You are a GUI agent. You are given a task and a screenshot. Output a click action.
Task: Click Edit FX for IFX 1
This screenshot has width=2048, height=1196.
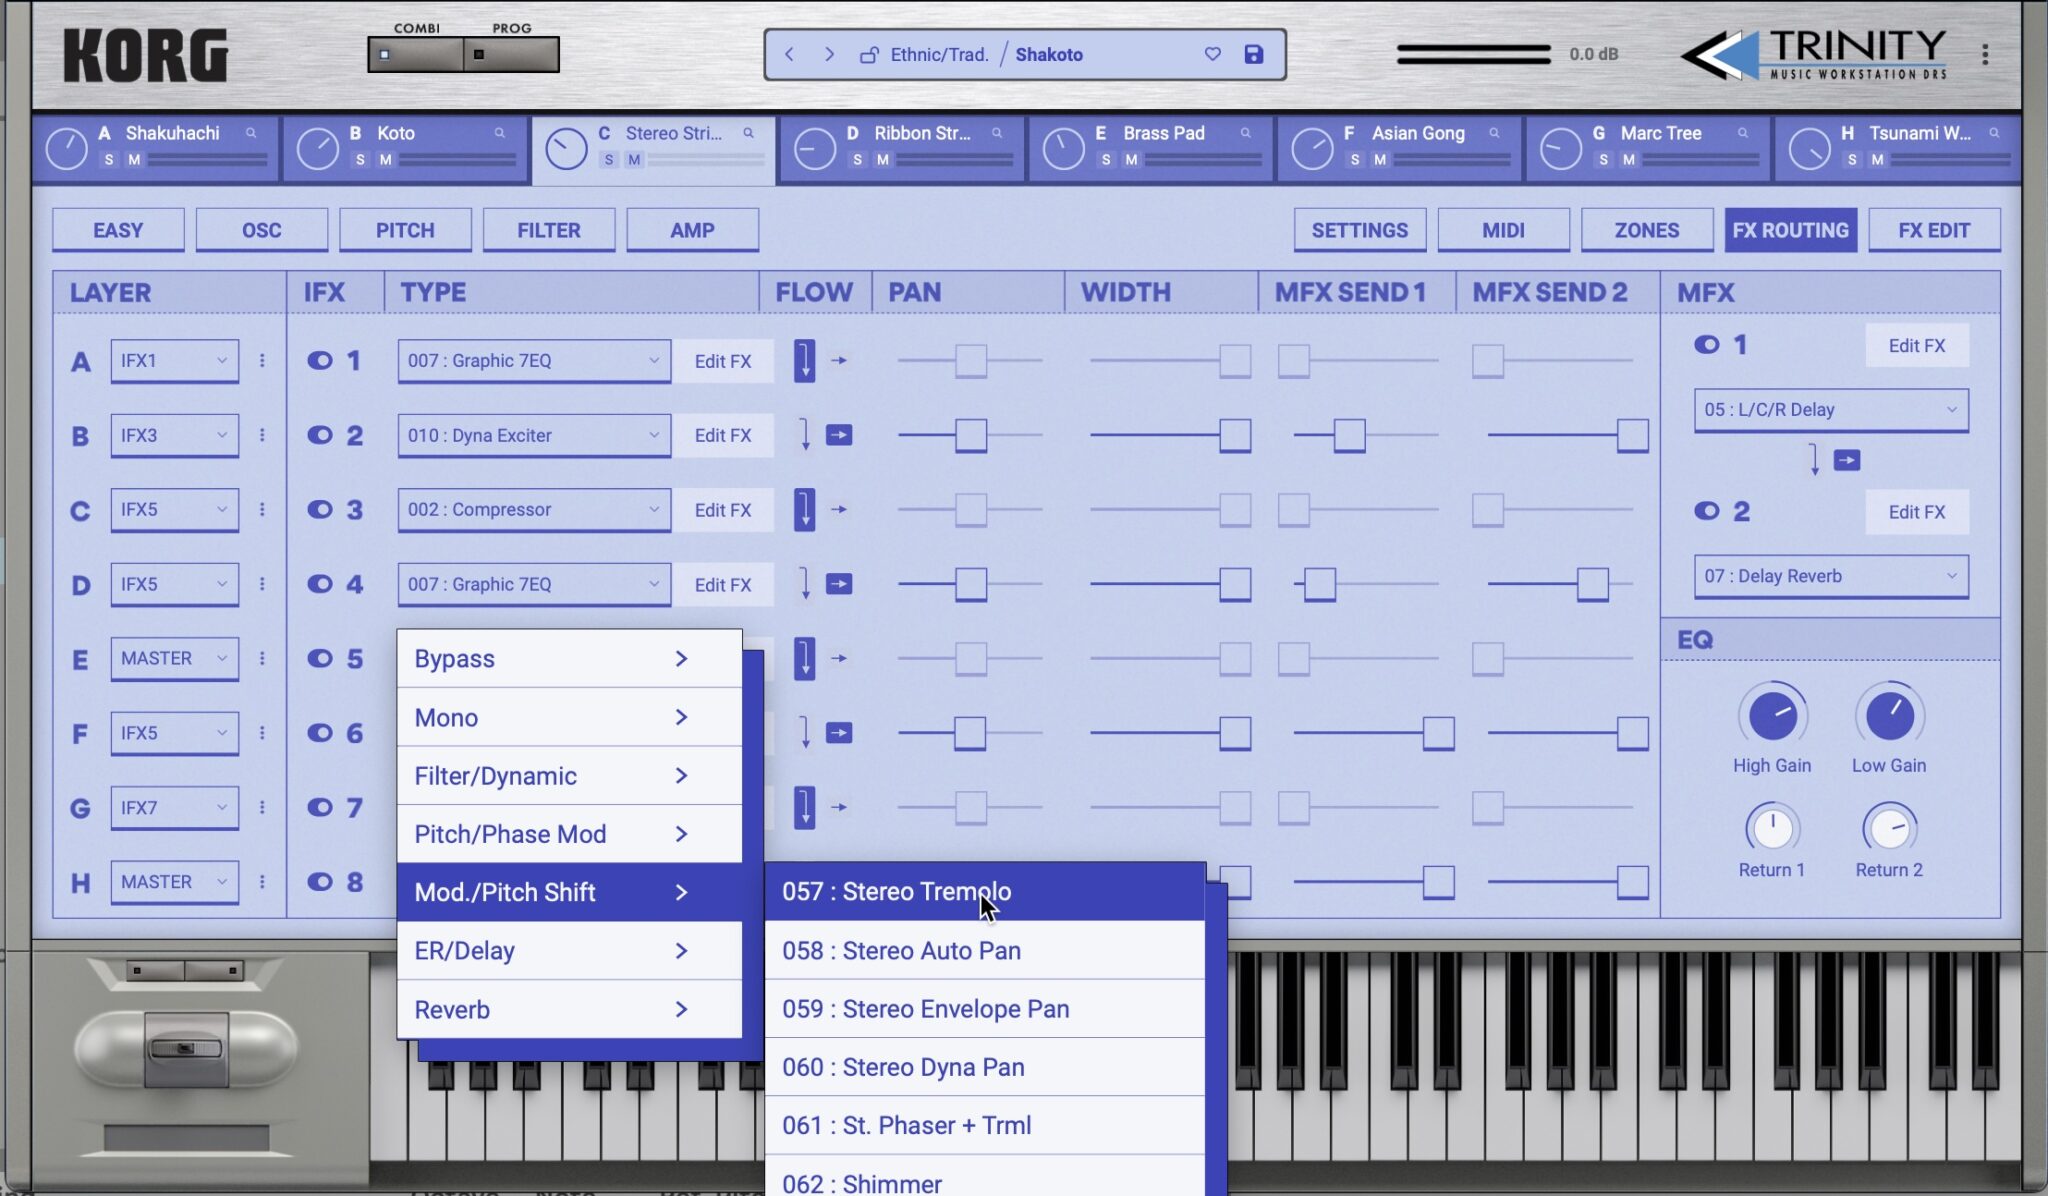(x=722, y=361)
